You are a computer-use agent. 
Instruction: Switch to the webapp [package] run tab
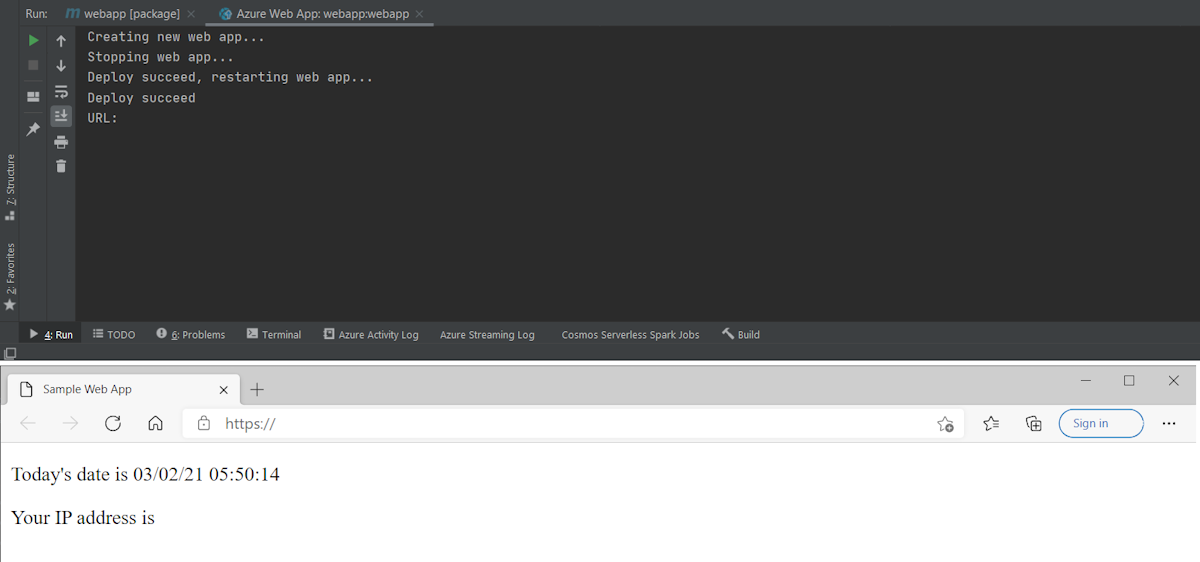click(122, 14)
